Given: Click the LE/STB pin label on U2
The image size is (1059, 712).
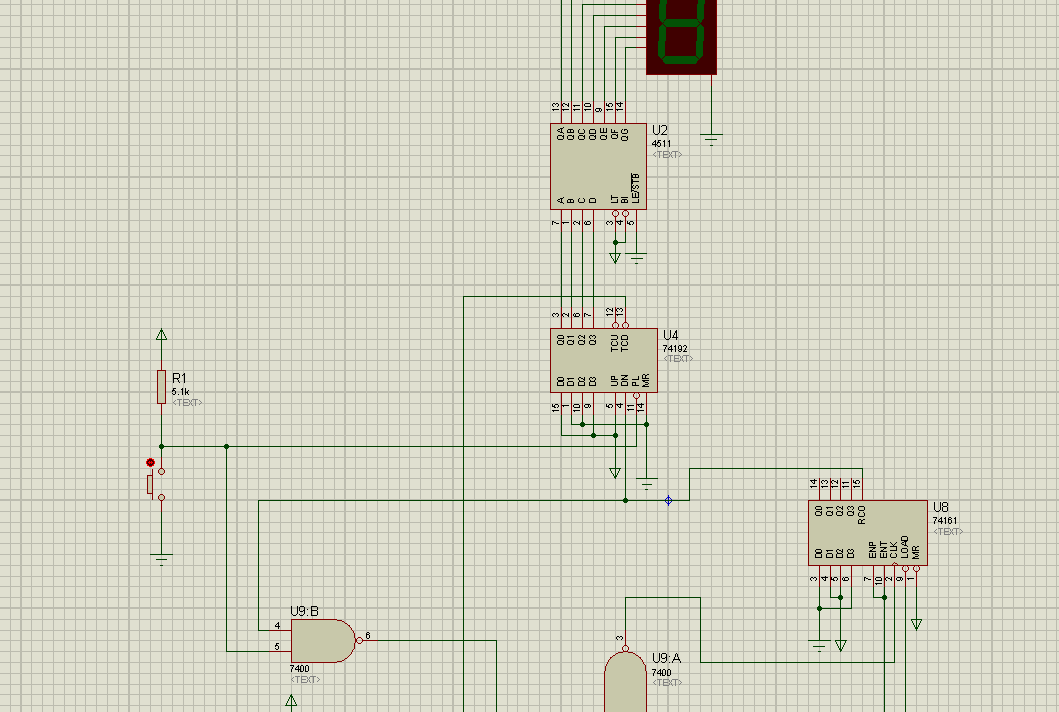Looking at the screenshot, I should [636, 188].
